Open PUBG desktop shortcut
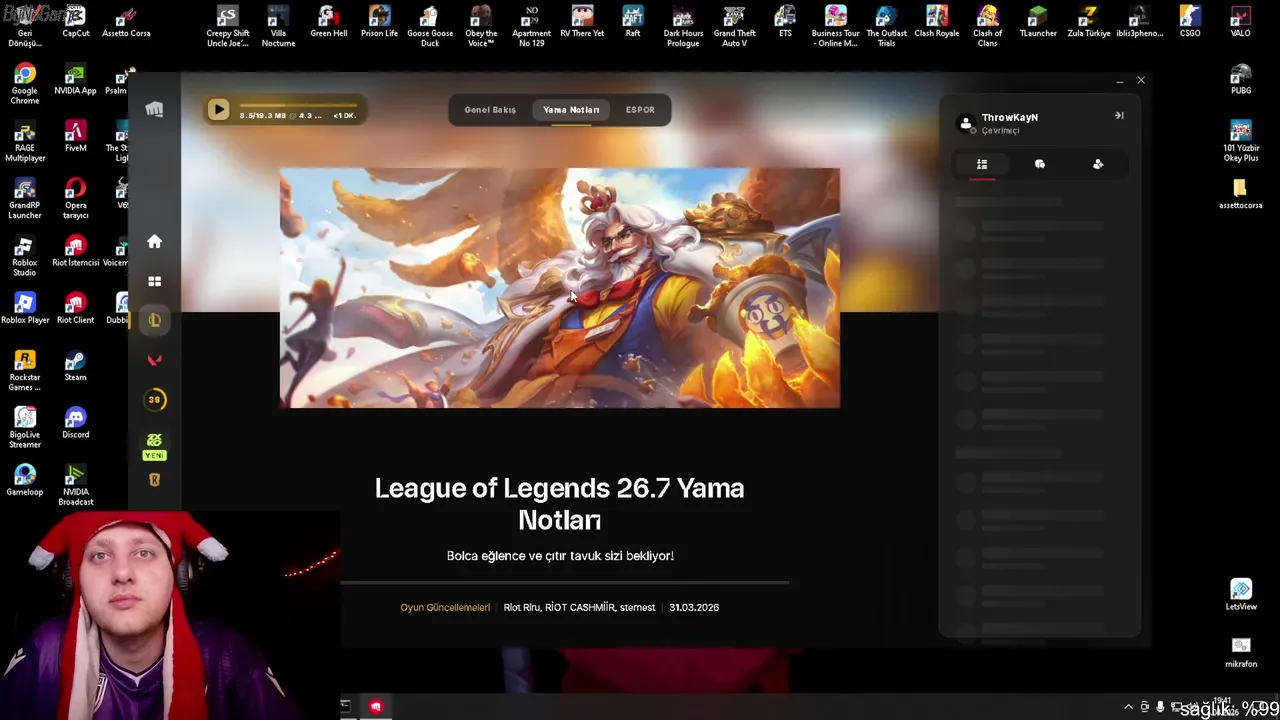This screenshot has height=720, width=1280. (x=1241, y=80)
